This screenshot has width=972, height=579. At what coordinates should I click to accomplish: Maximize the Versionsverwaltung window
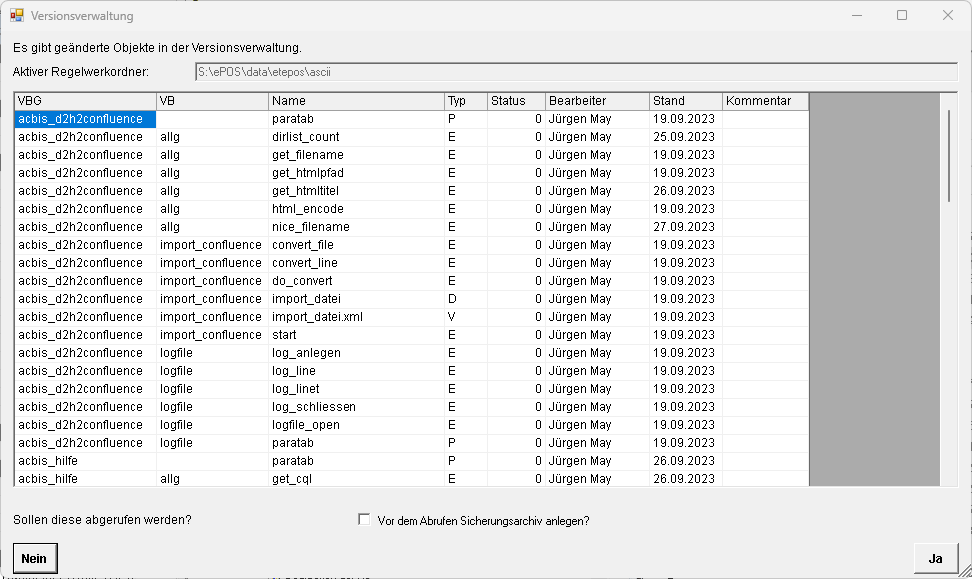902,16
